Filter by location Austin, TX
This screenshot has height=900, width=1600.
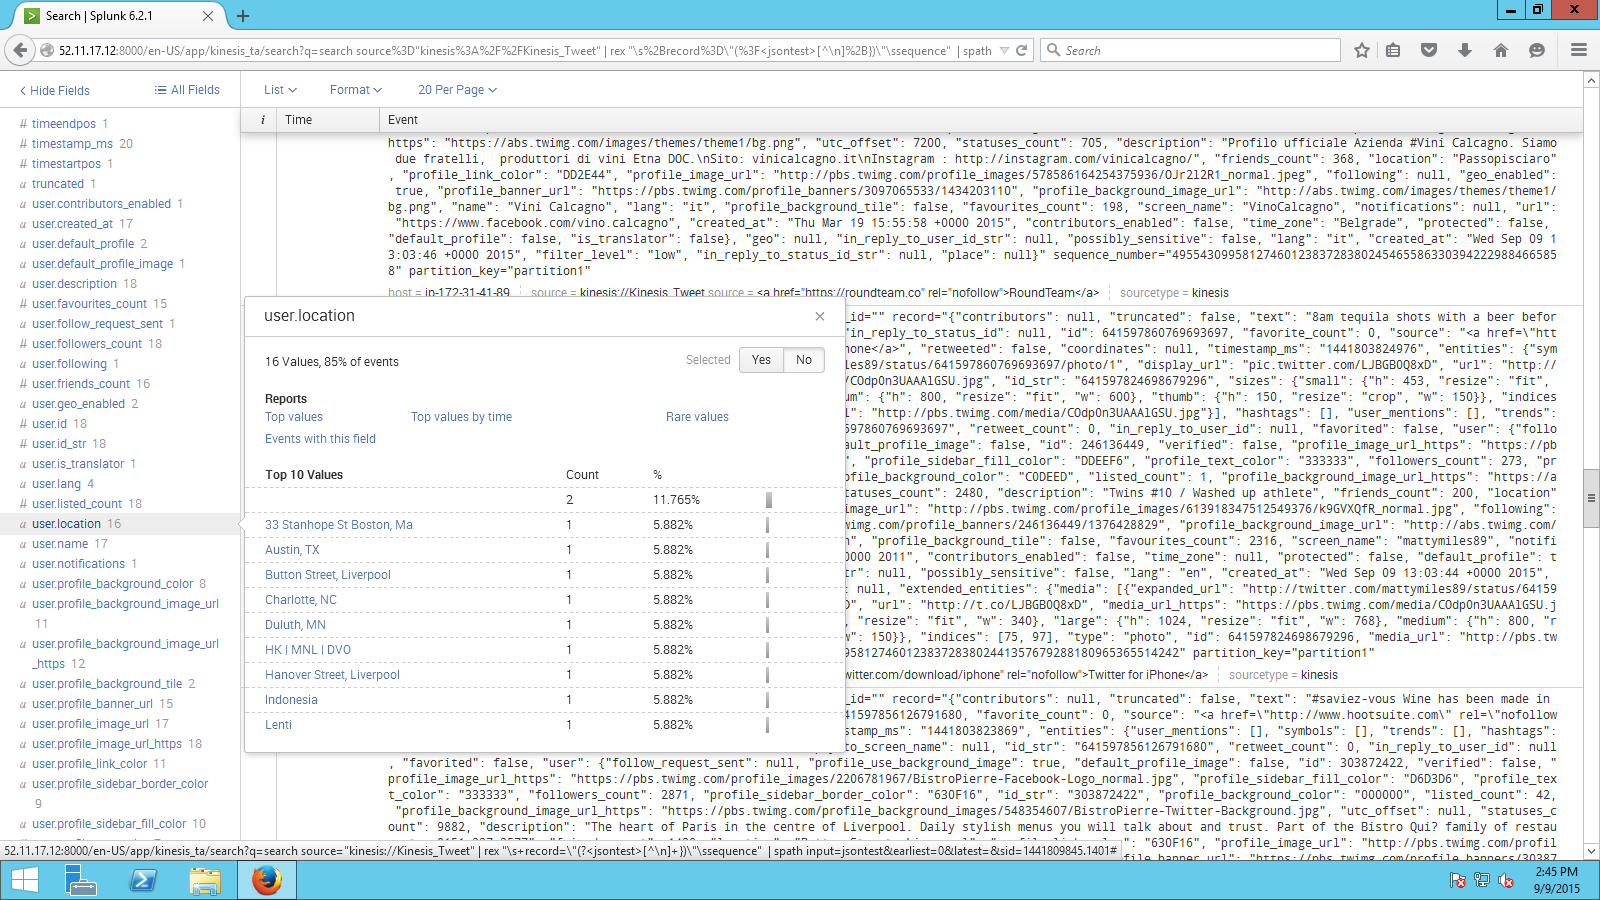[292, 550]
